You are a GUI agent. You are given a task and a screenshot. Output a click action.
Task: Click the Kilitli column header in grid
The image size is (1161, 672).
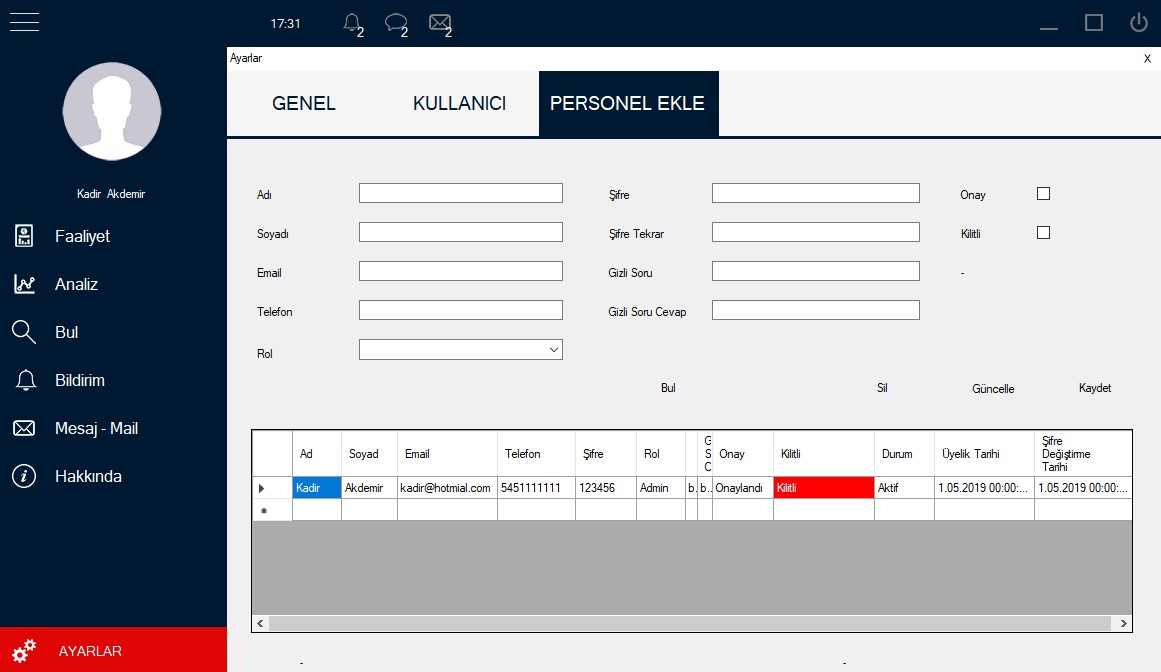824,454
